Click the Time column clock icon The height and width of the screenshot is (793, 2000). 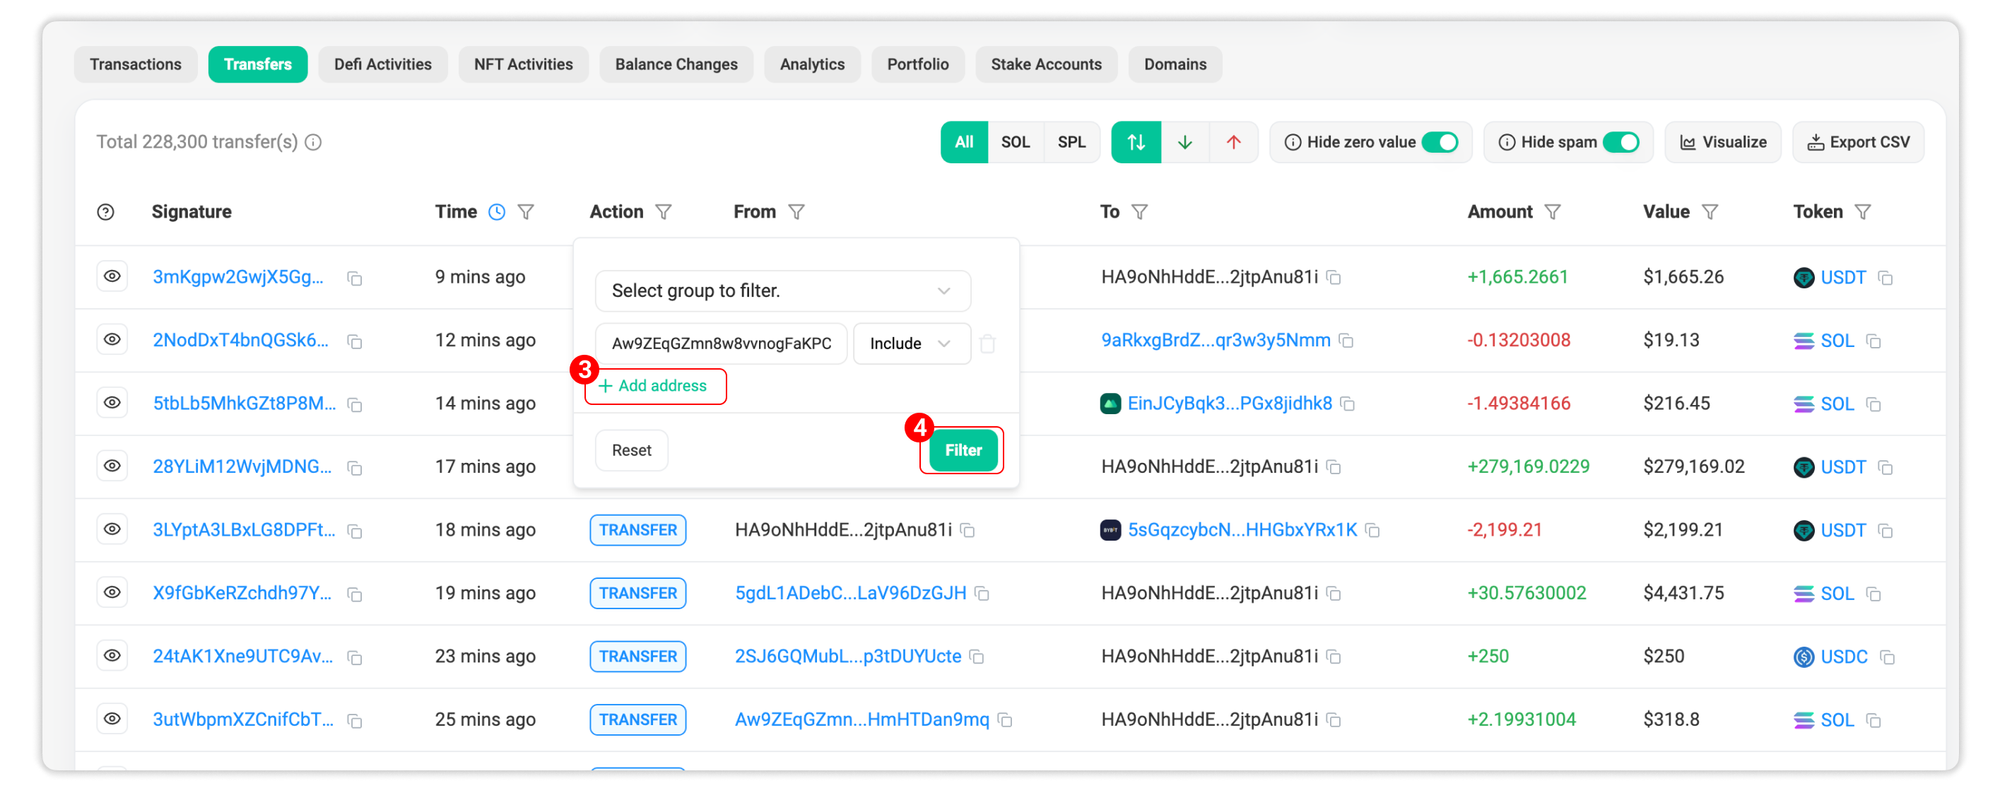497,212
